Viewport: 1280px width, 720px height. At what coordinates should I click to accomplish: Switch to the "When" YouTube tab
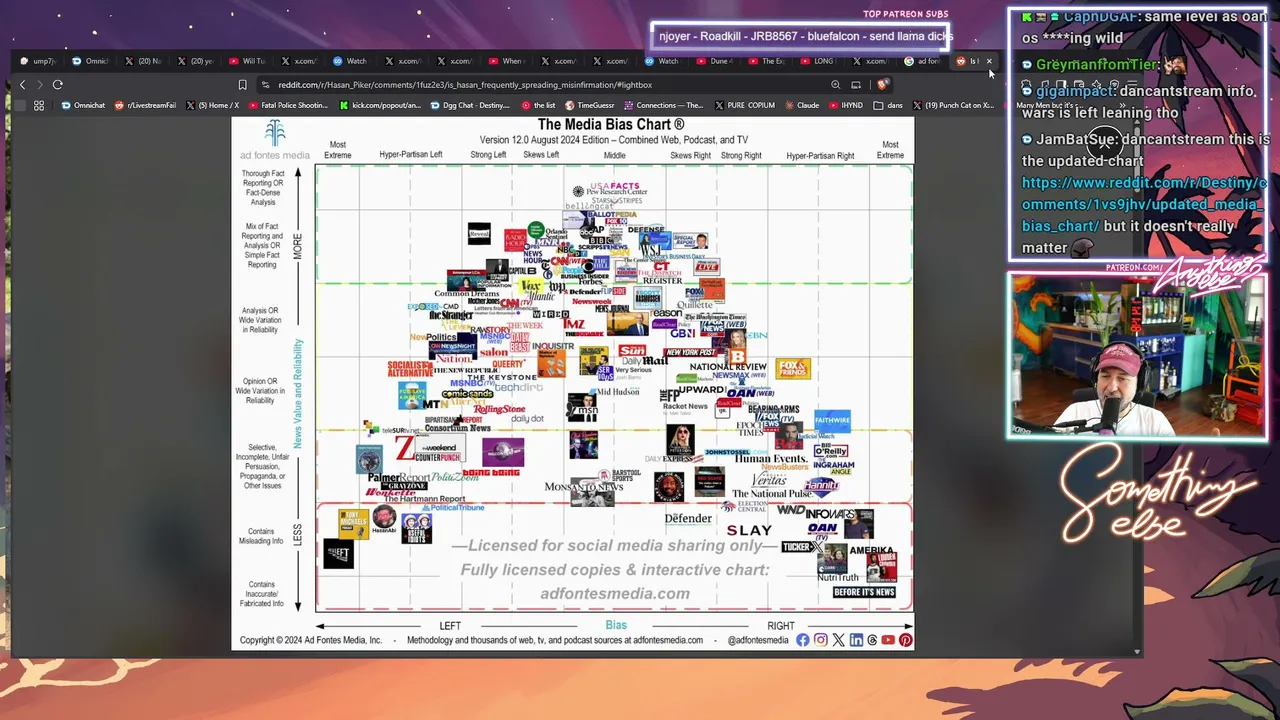pos(507,61)
